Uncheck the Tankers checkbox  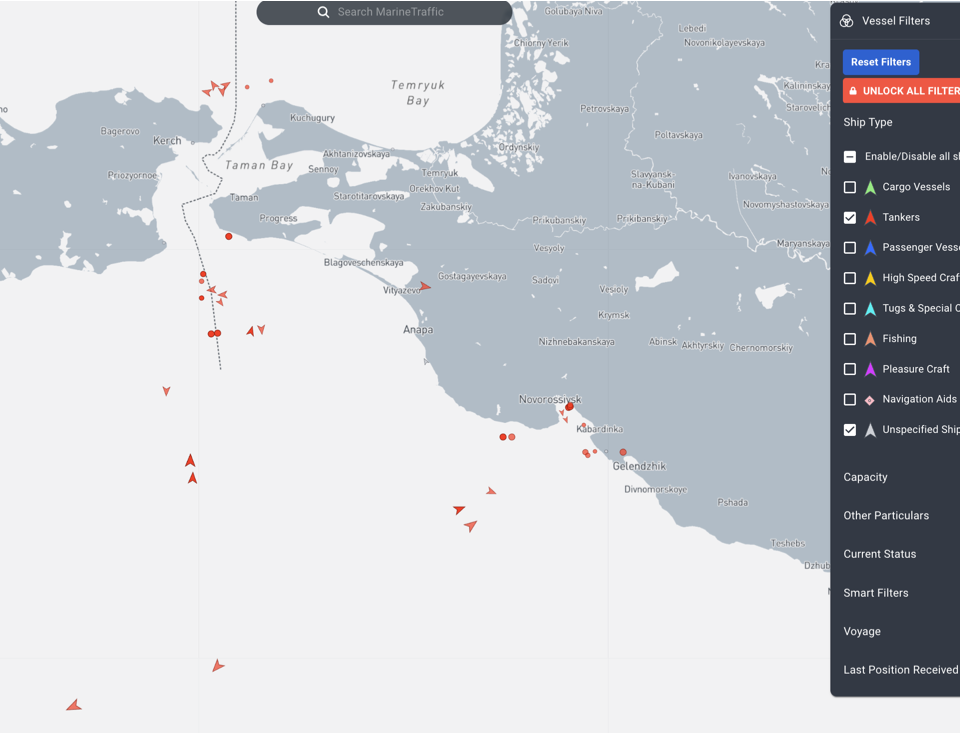pyautogui.click(x=850, y=217)
